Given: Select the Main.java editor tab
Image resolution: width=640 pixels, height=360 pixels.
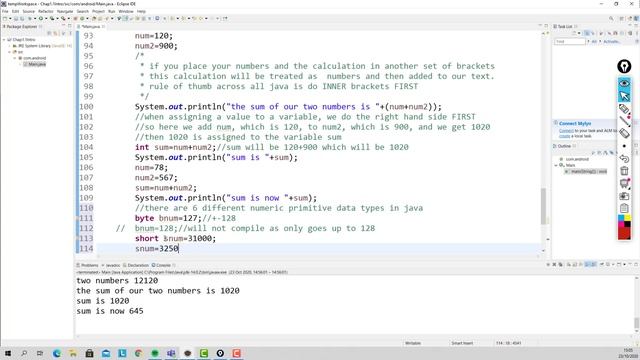Looking at the screenshot, I should (x=91, y=27).
